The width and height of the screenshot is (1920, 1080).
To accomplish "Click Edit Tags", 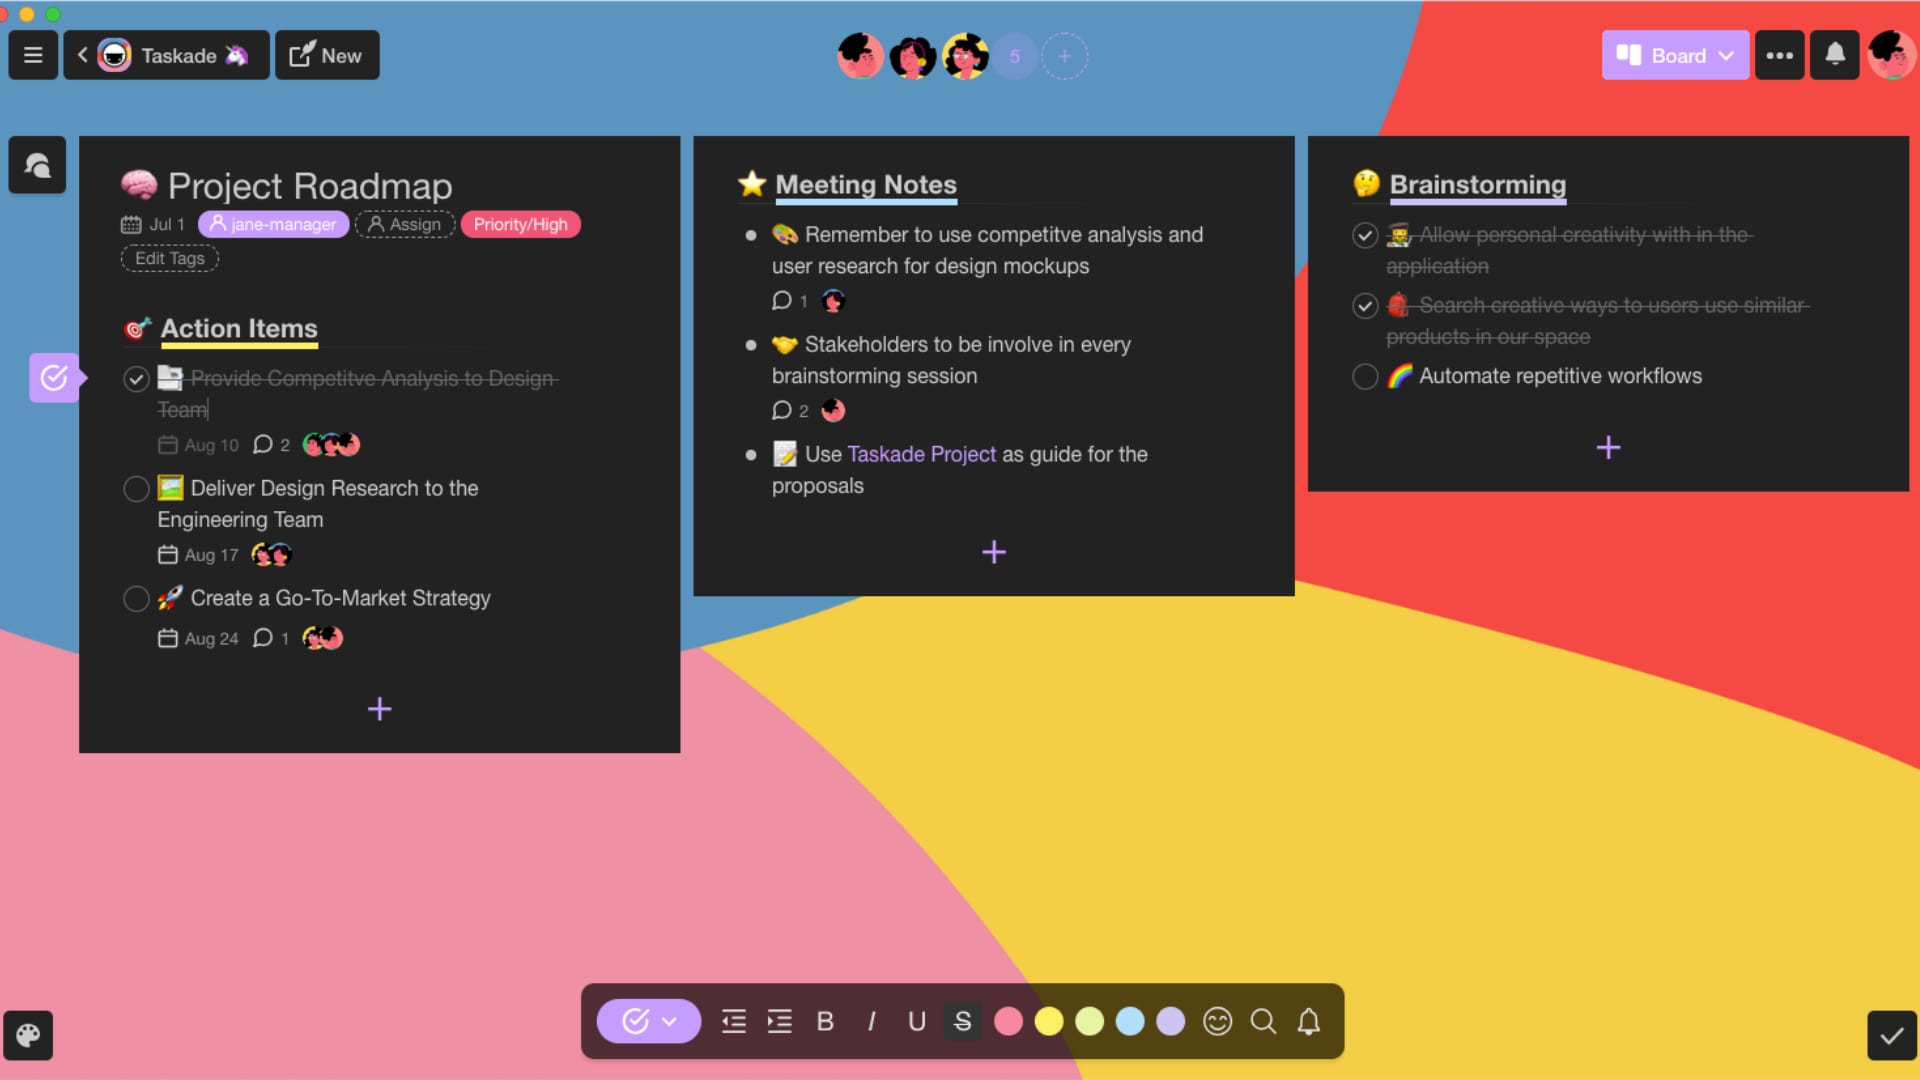I will tap(170, 258).
